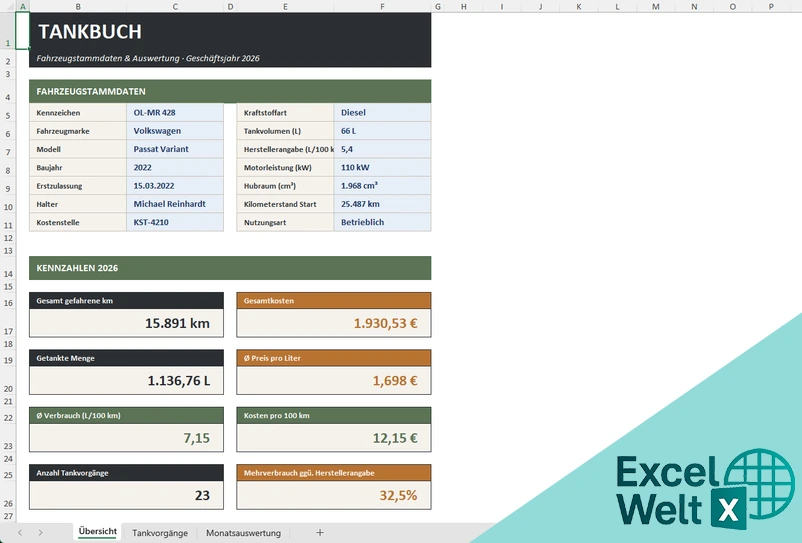Click the Motorleistung (kW) label

tap(278, 168)
